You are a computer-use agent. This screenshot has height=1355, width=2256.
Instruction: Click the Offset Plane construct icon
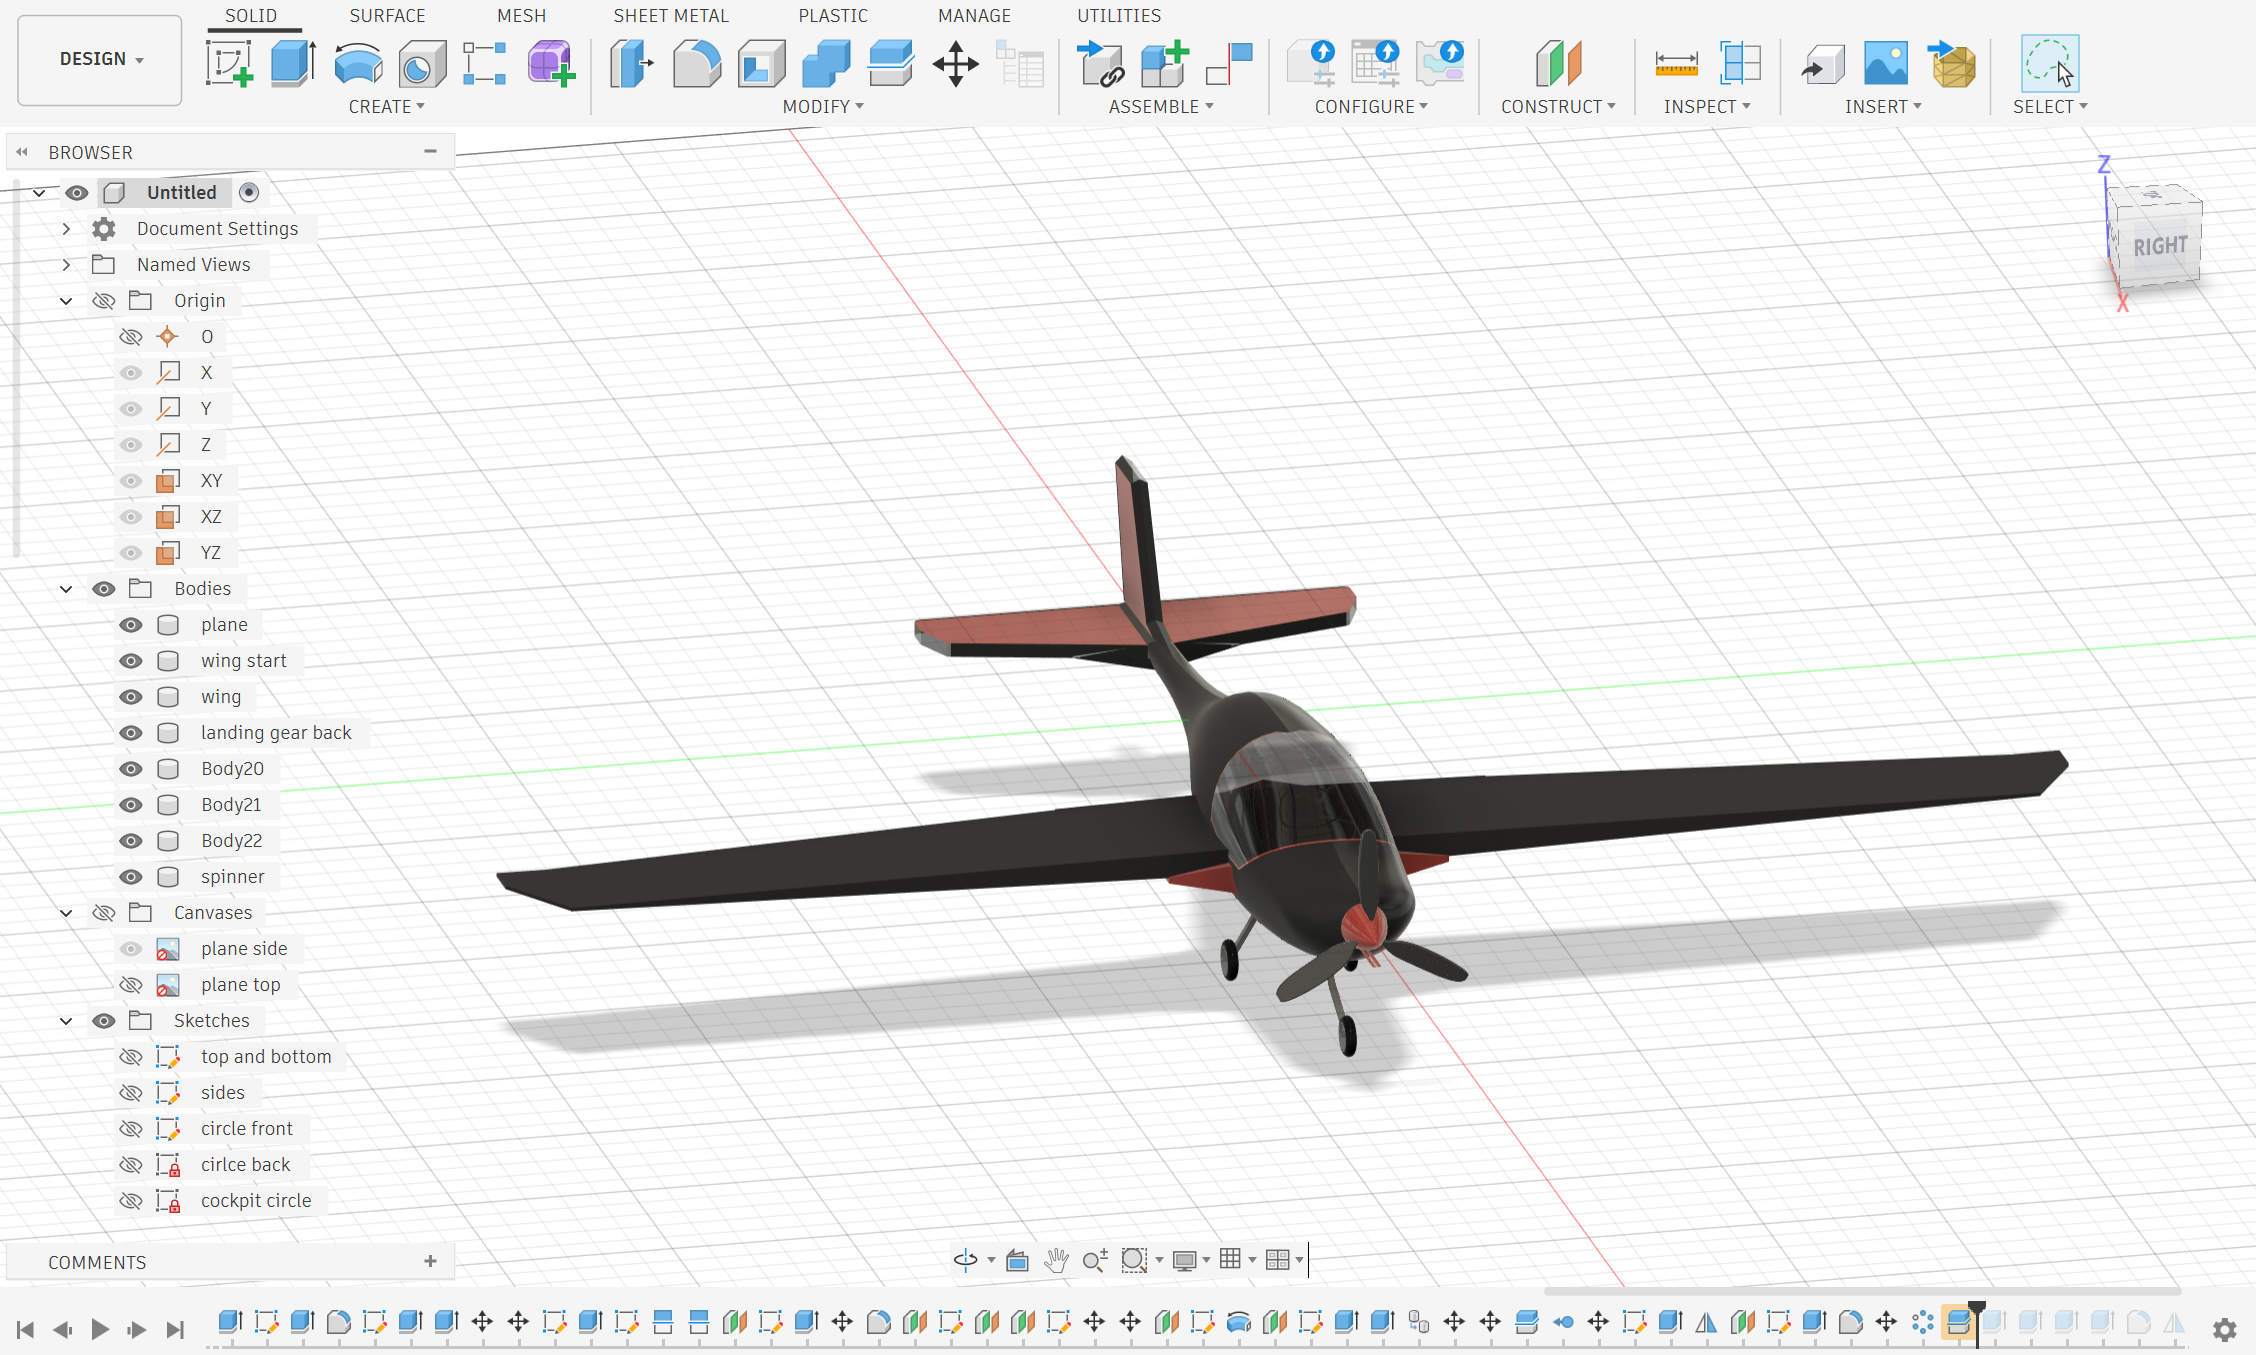point(1559,64)
